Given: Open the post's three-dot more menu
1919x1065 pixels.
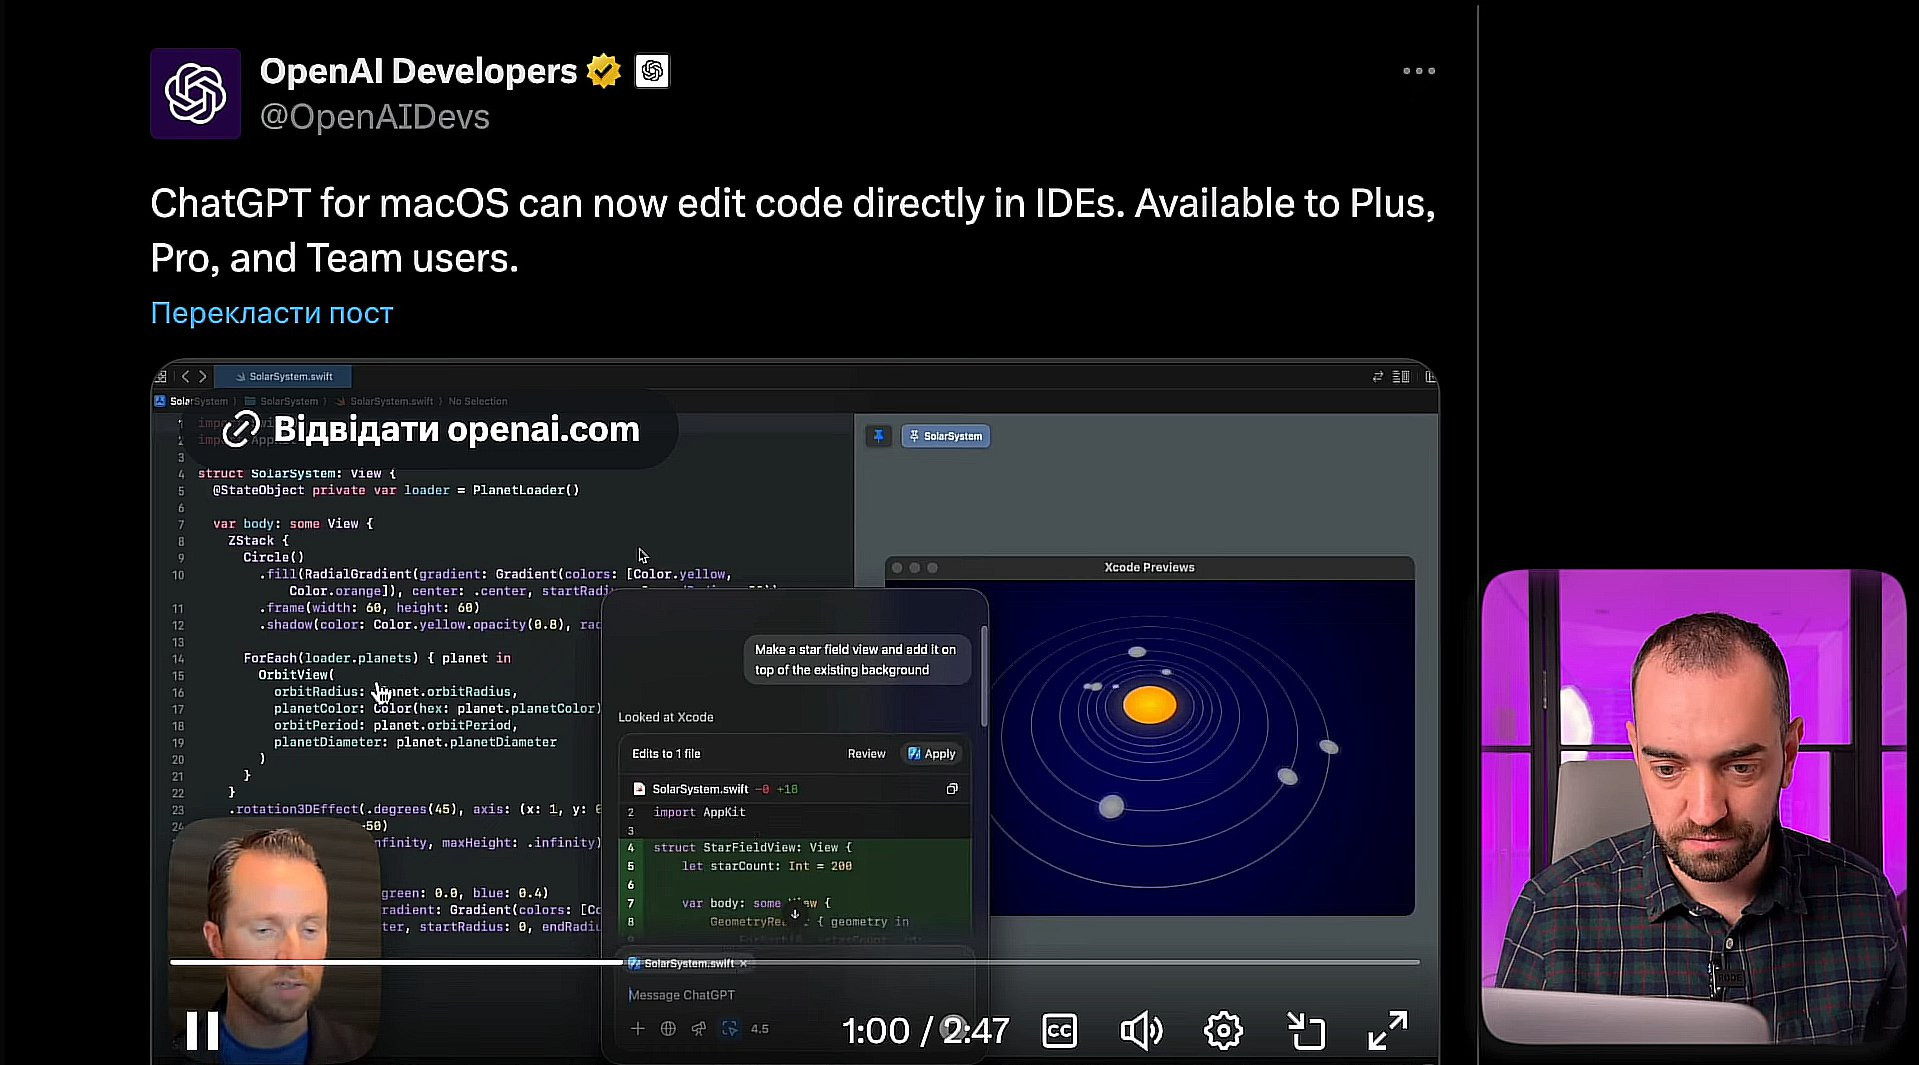Looking at the screenshot, I should point(1418,71).
